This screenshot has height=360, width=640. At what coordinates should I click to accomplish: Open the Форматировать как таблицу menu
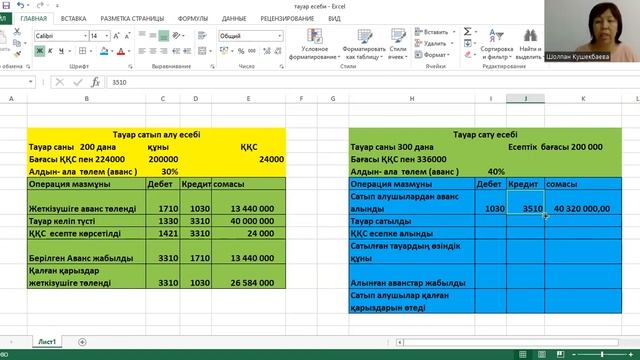coord(364,44)
